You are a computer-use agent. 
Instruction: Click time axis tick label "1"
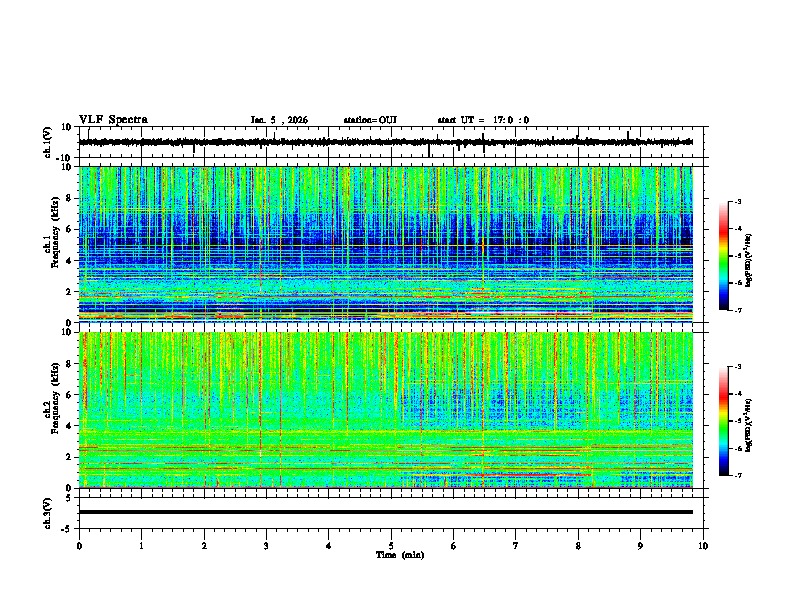point(142,546)
